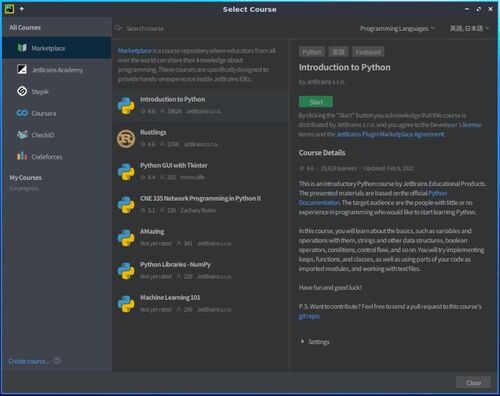The height and width of the screenshot is (396, 500).
Task: Start the Introduction to Python course
Action: [316, 102]
